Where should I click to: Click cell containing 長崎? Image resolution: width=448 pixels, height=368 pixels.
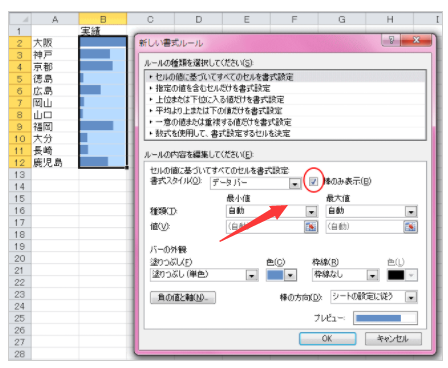pyautogui.click(x=55, y=151)
